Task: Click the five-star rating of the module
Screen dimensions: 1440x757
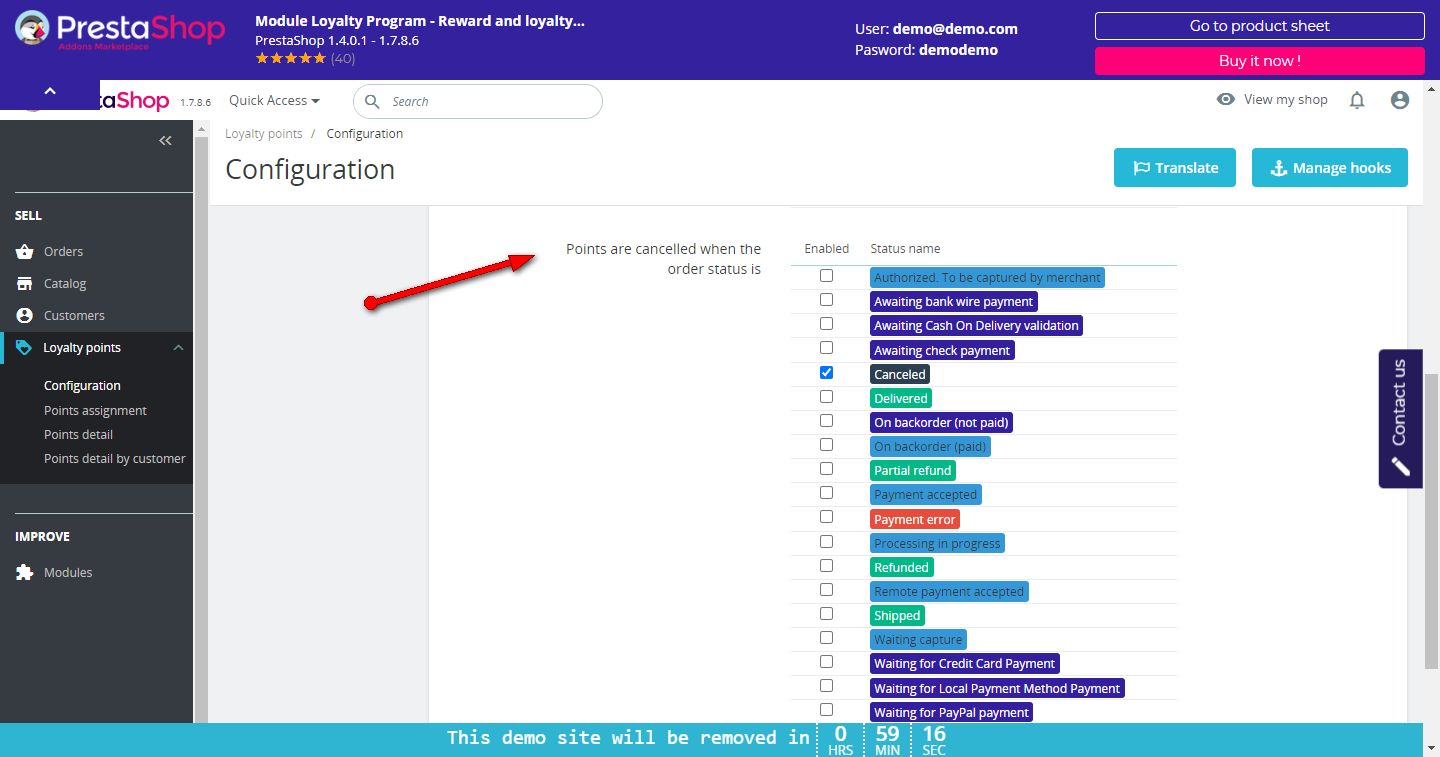Action: coord(291,58)
